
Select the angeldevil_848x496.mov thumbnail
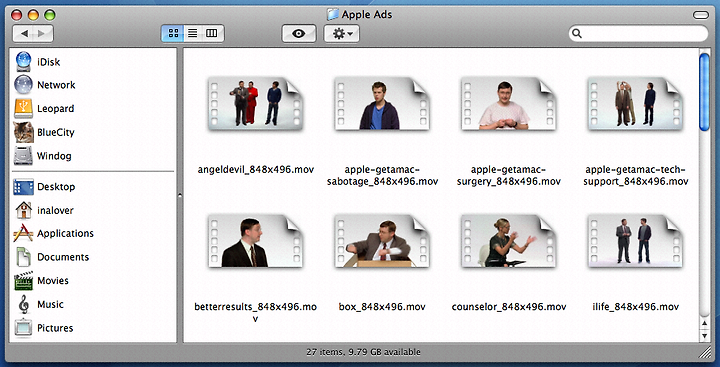click(x=255, y=103)
